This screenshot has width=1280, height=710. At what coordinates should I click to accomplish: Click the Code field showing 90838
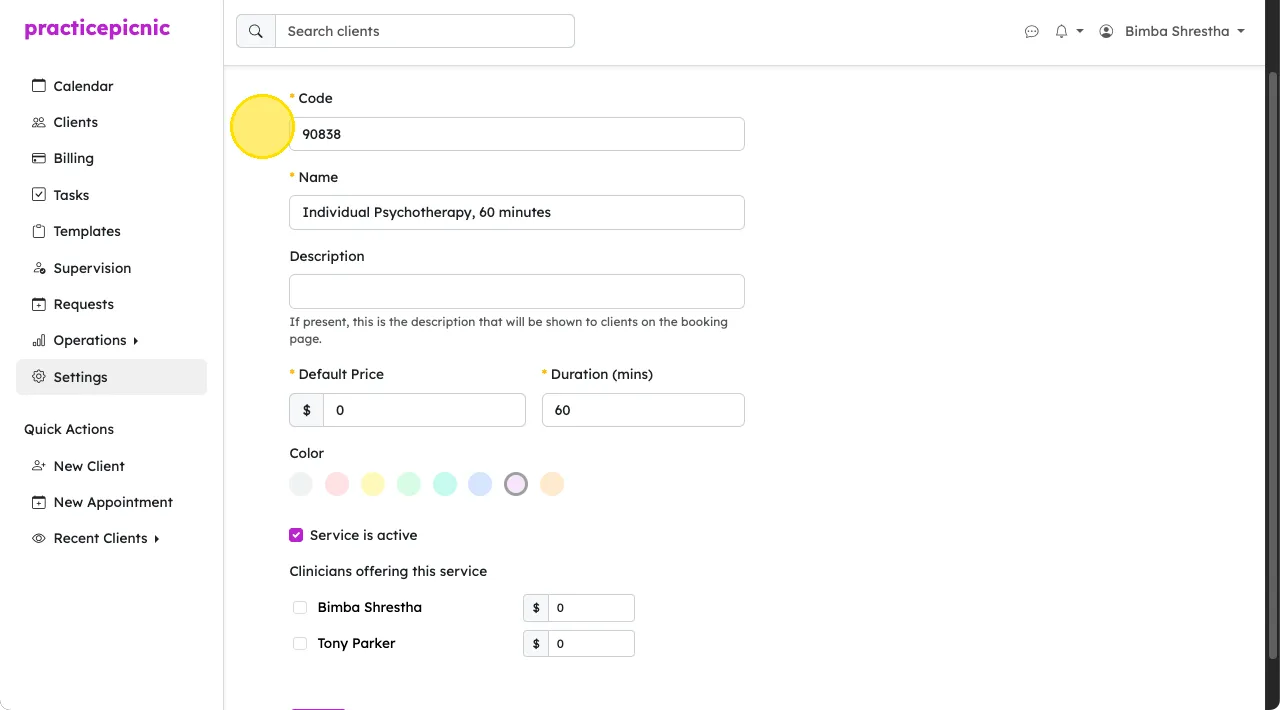517,134
